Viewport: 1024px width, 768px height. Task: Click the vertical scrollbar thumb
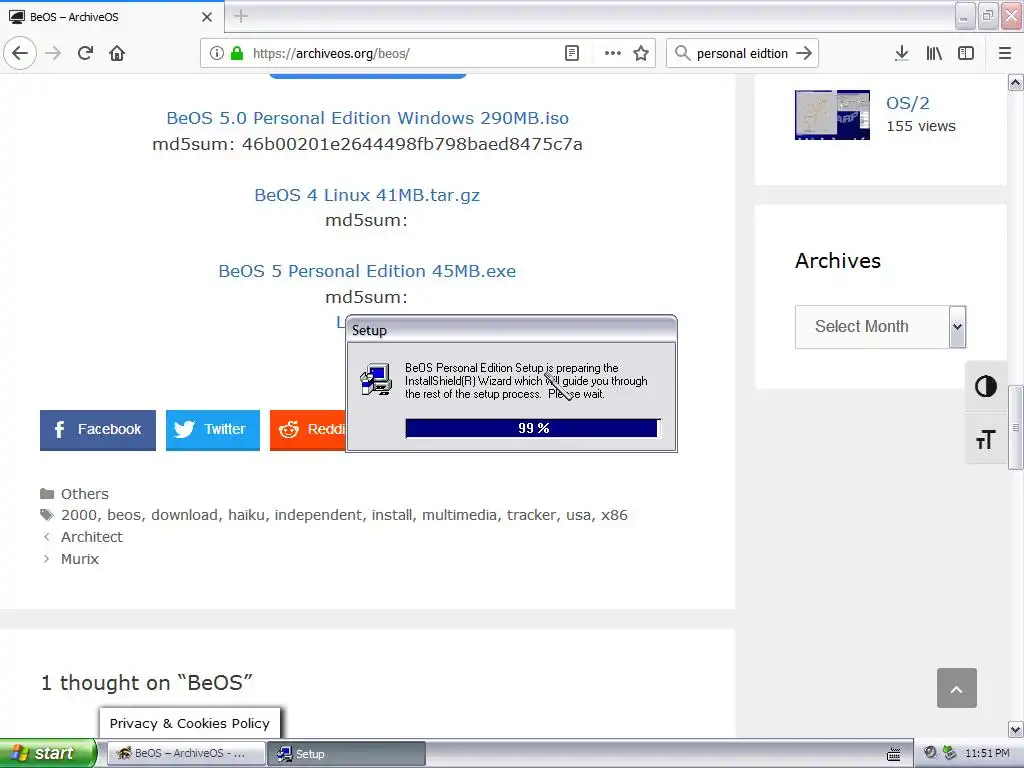pos(1016,428)
